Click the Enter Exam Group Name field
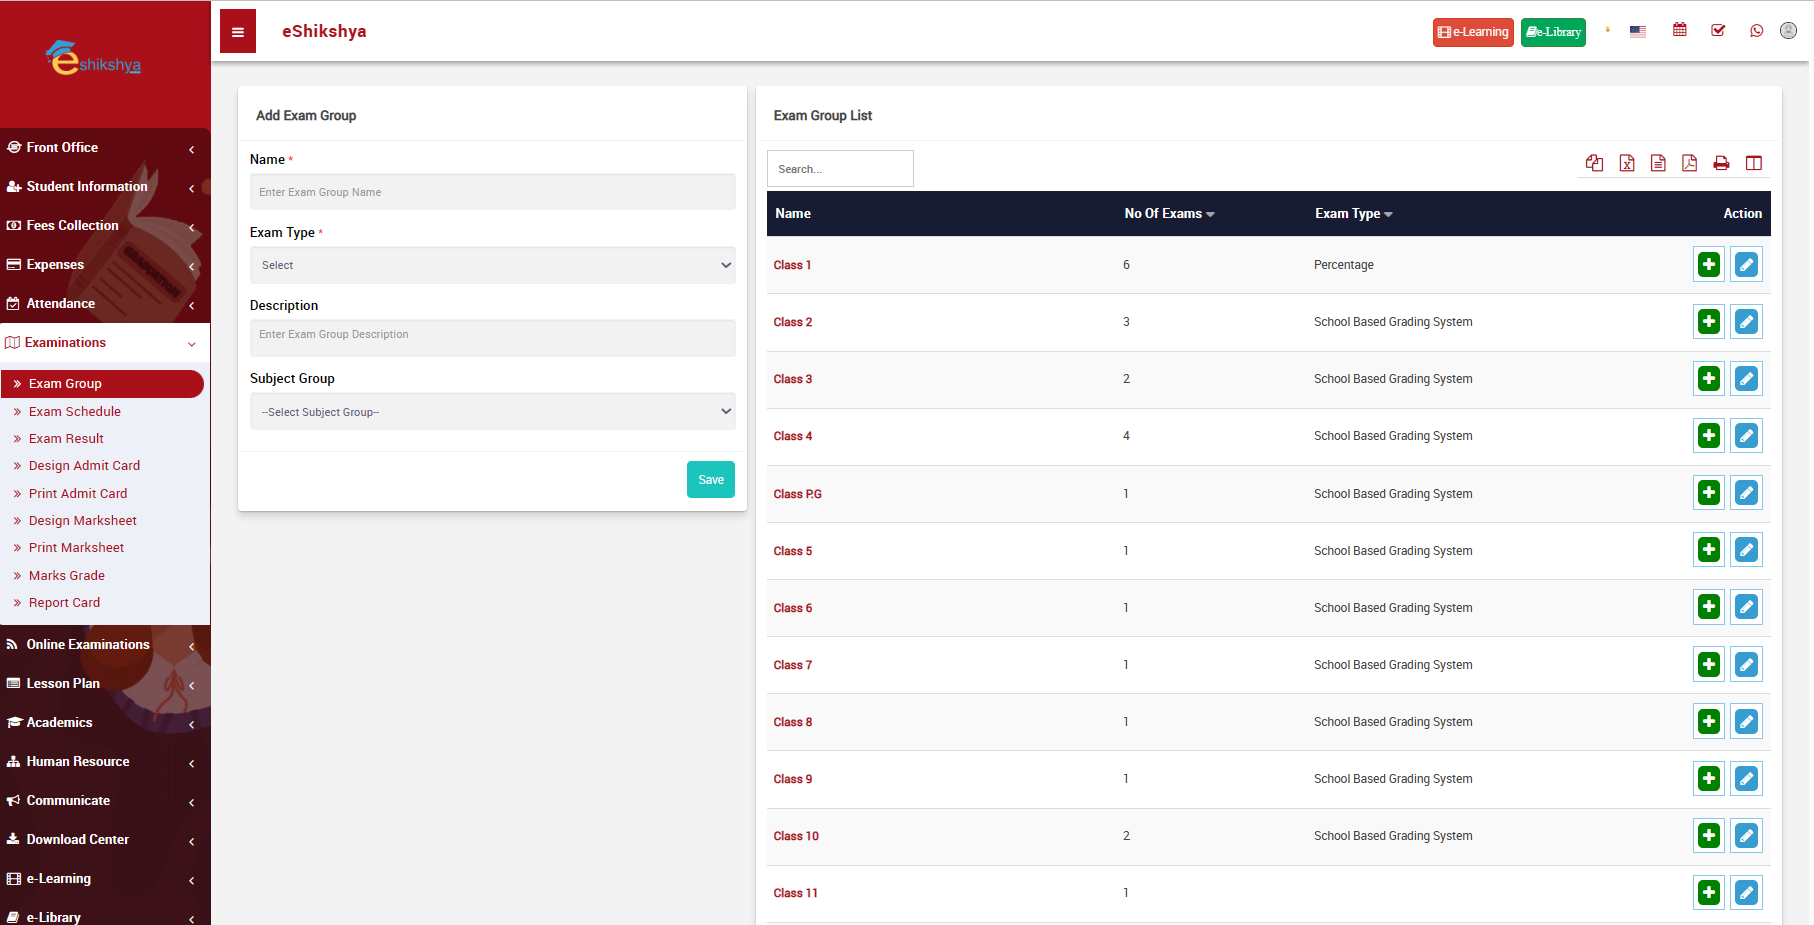 [492, 192]
